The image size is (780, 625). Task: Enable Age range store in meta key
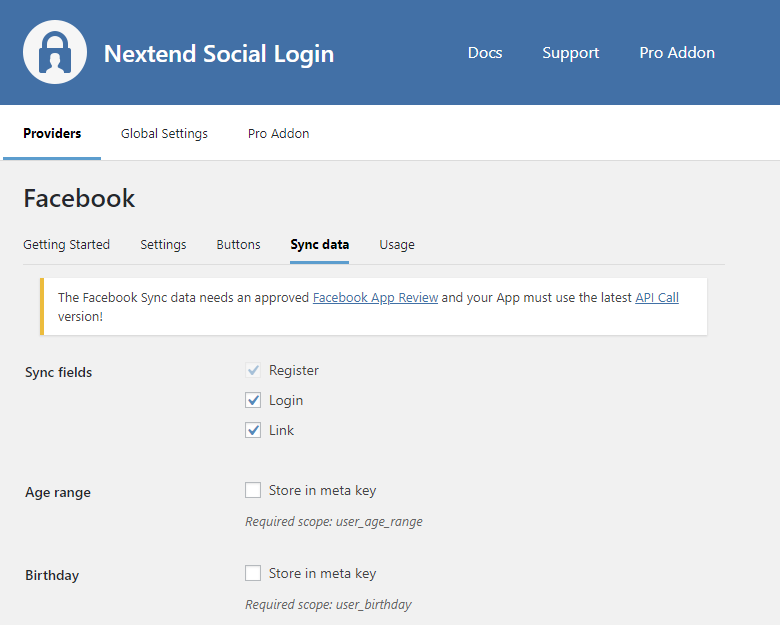pyautogui.click(x=253, y=490)
